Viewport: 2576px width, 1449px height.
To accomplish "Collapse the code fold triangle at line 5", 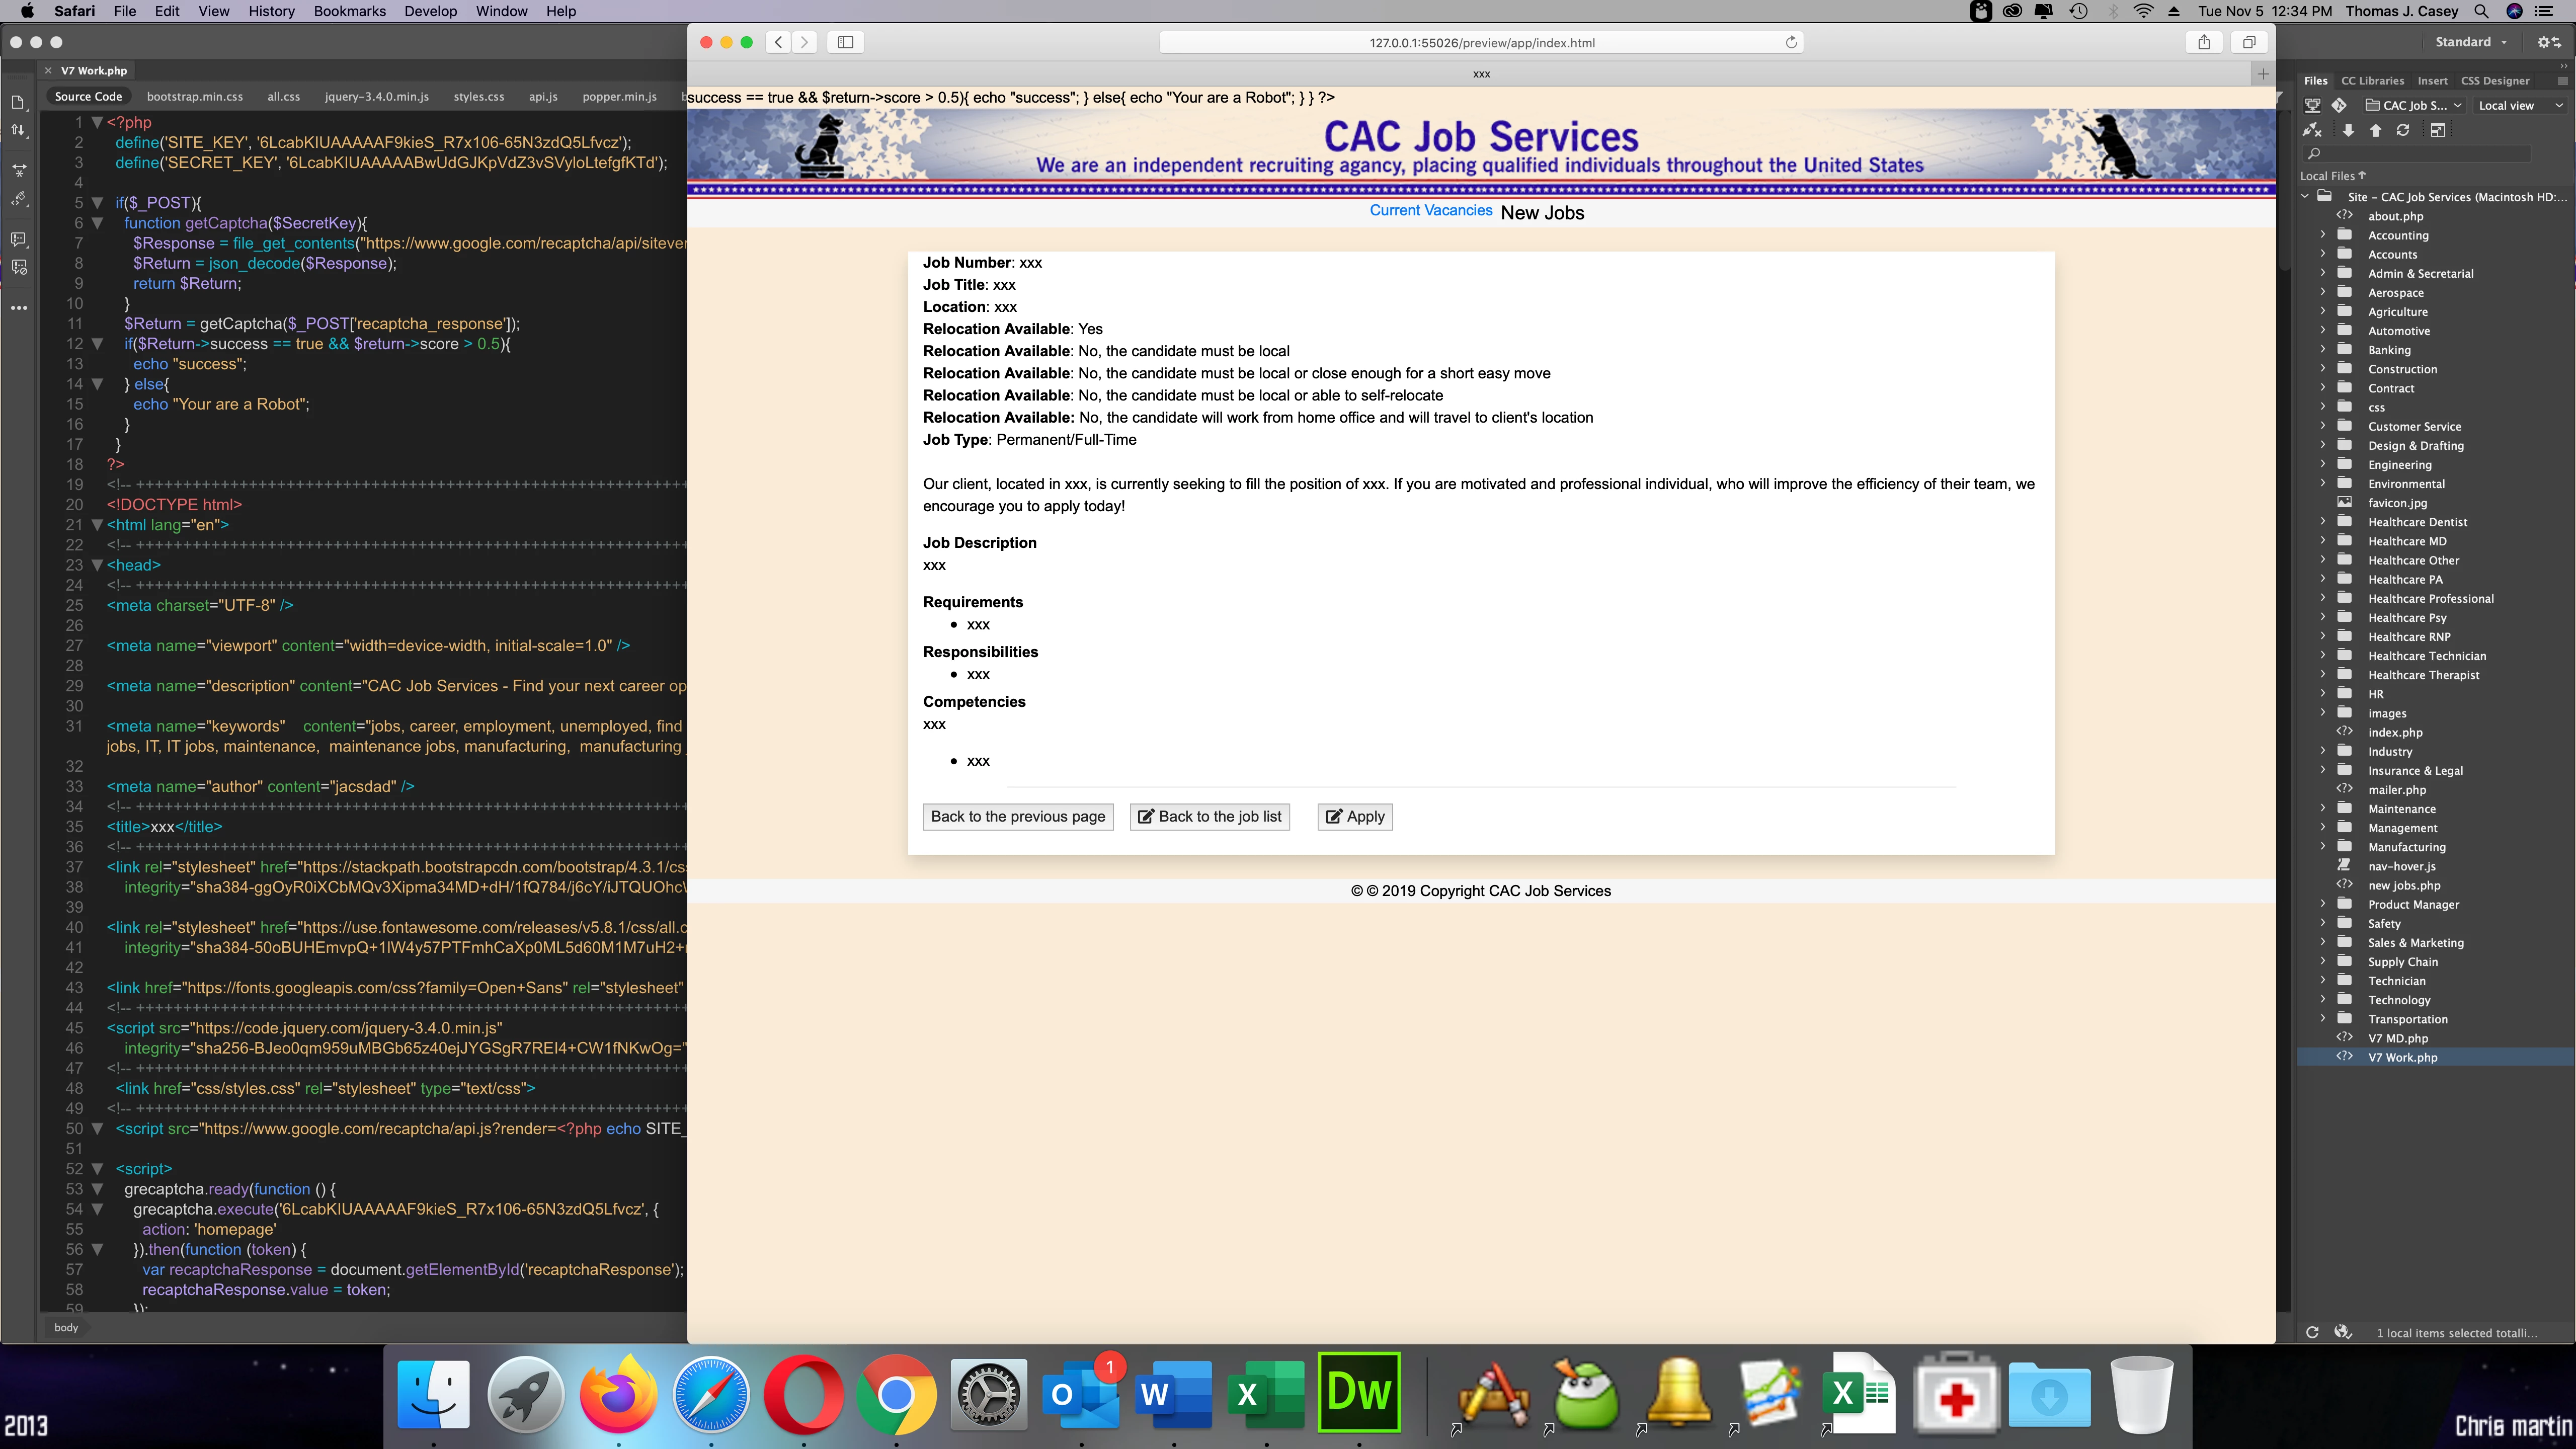I will click(x=97, y=202).
